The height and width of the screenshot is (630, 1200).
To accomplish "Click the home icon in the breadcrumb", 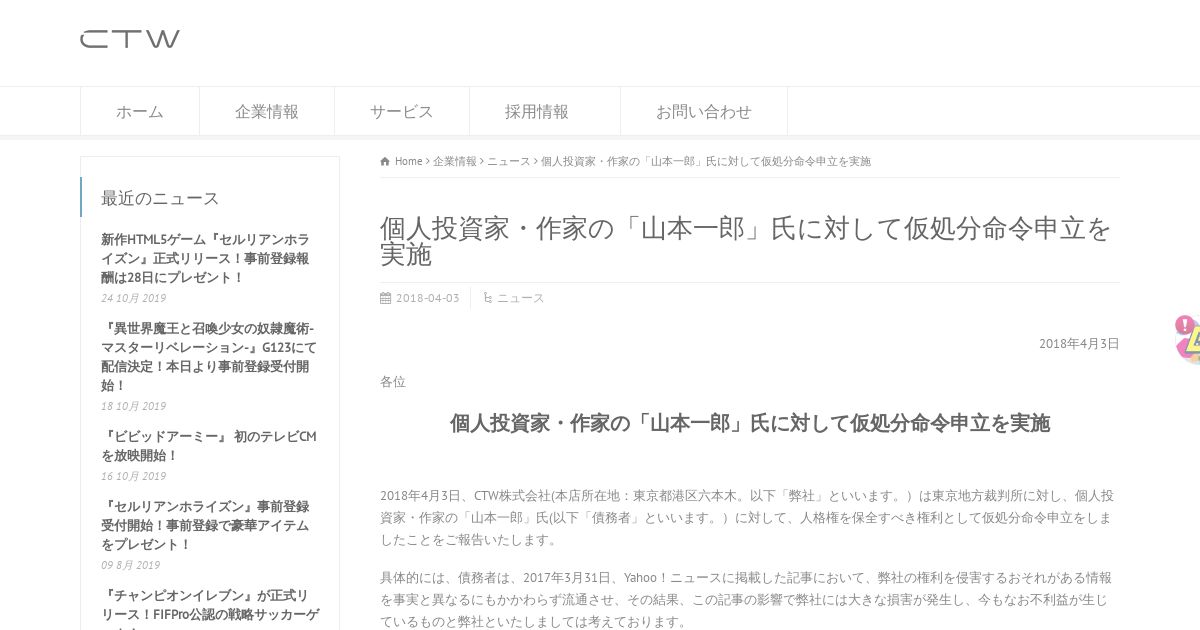I will click(385, 161).
